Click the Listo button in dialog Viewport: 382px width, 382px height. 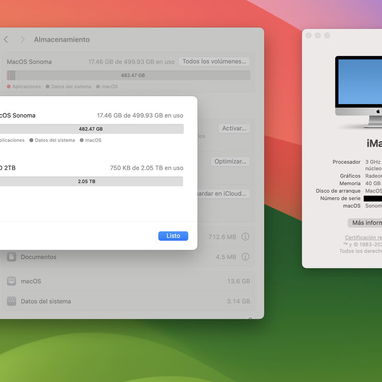173,236
